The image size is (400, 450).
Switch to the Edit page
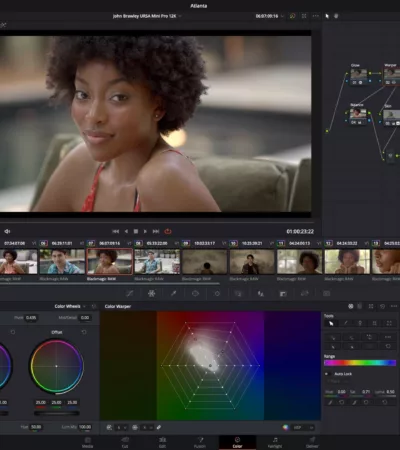point(162,442)
